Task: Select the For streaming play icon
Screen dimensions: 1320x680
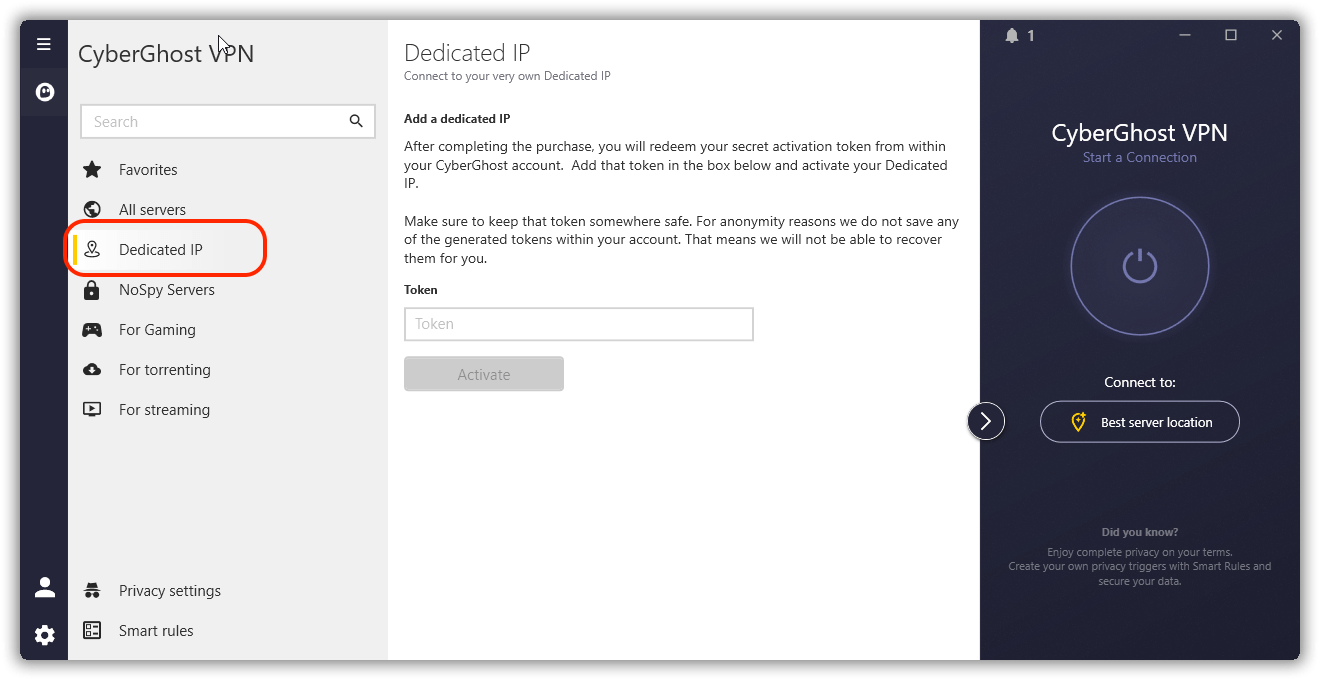Action: click(x=92, y=410)
